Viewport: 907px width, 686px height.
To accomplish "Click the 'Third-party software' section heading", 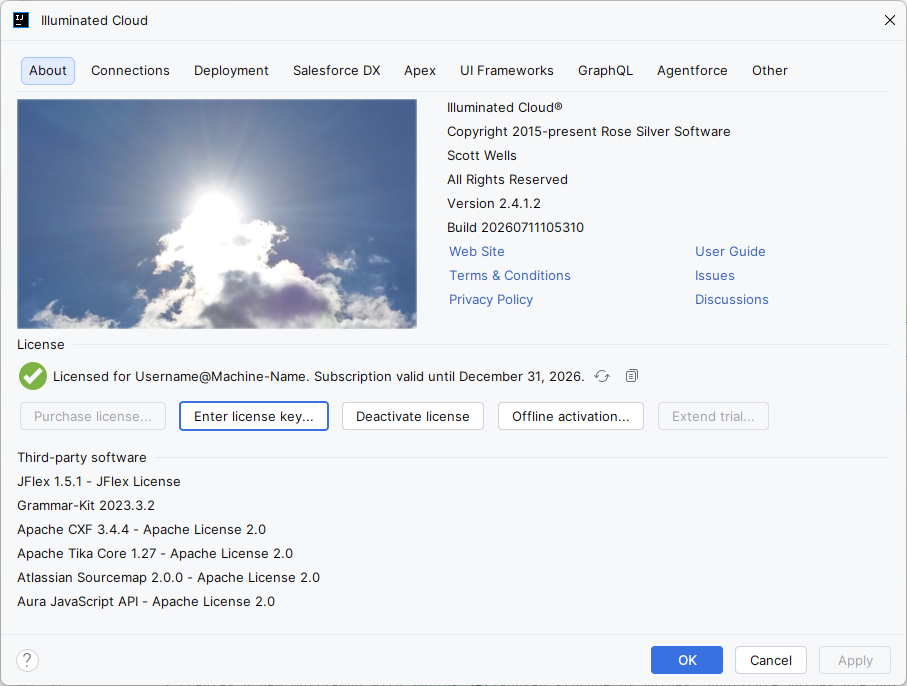I will coord(82,458).
